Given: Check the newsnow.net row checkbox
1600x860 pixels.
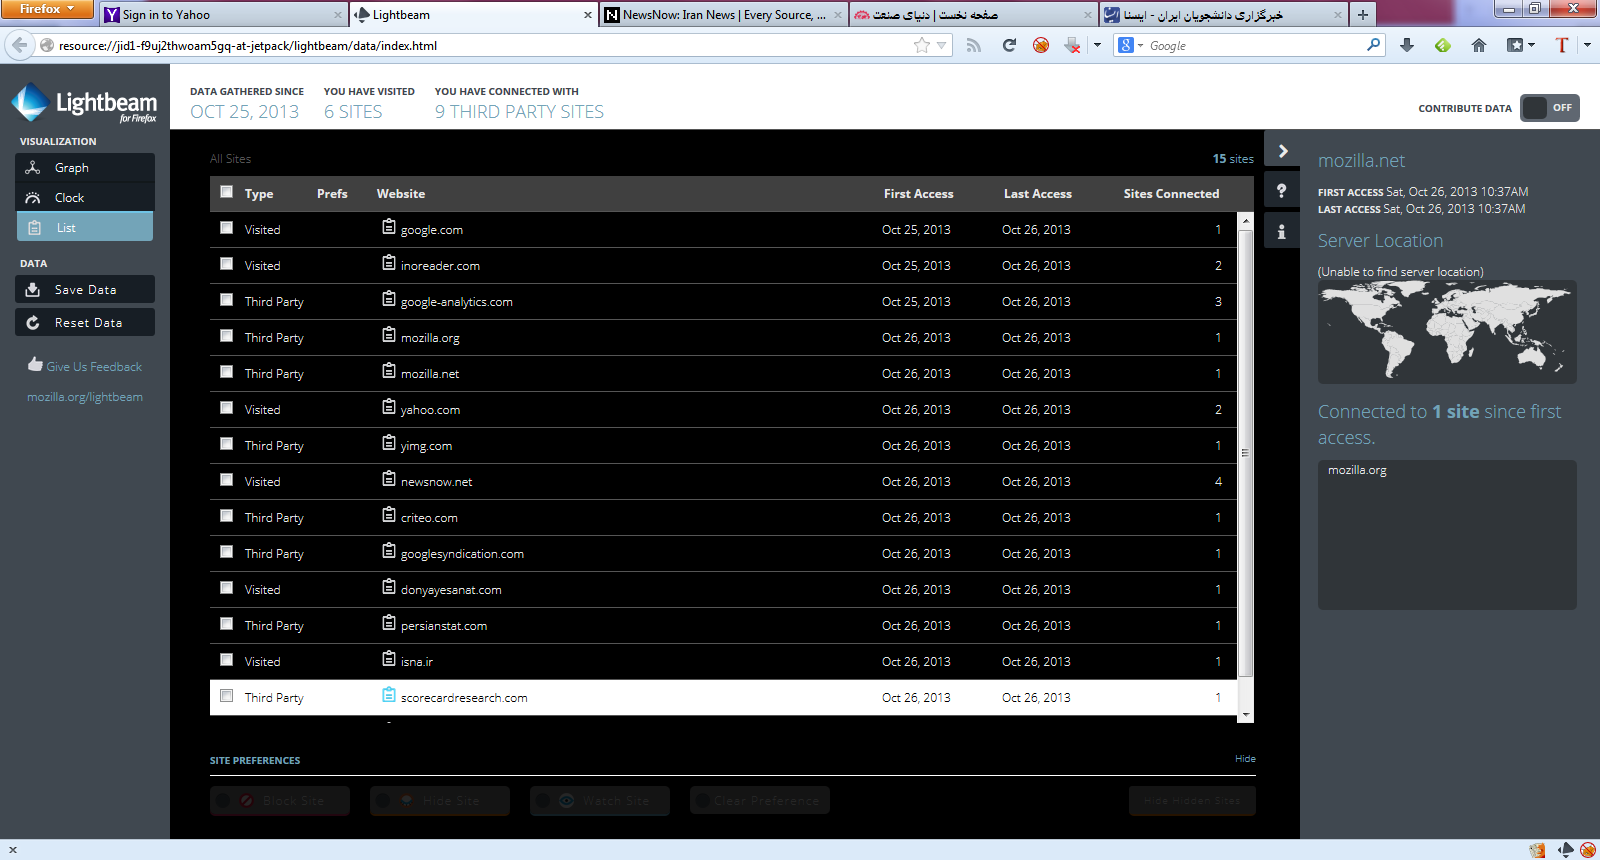Looking at the screenshot, I should (x=227, y=480).
